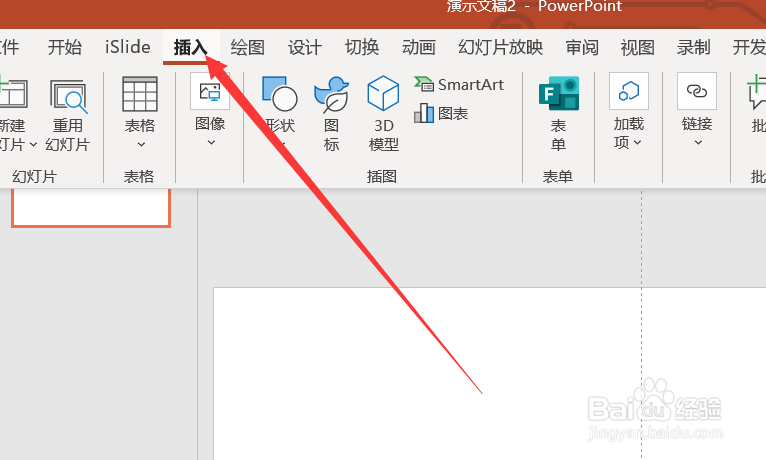Expand the 图像 dropdown chevron

tap(211, 143)
